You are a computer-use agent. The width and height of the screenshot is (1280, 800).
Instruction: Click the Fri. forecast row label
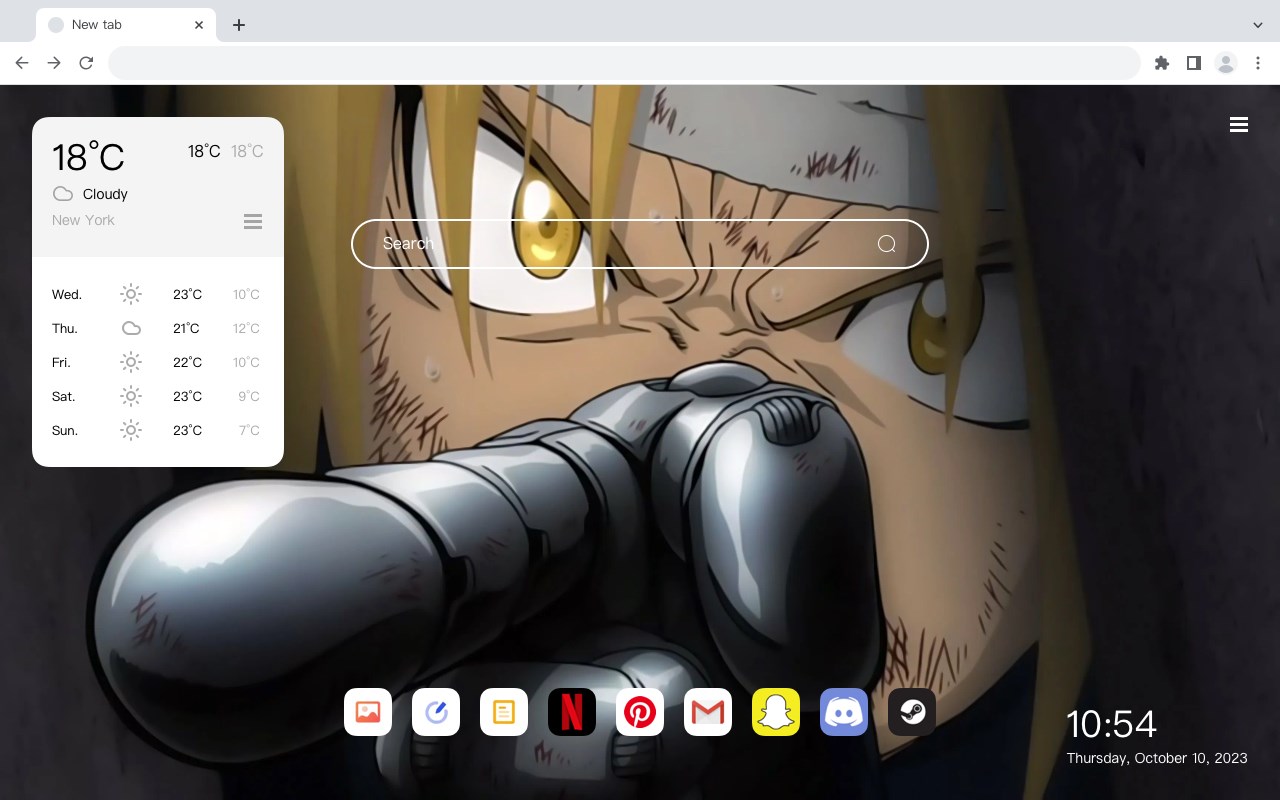[61, 363]
